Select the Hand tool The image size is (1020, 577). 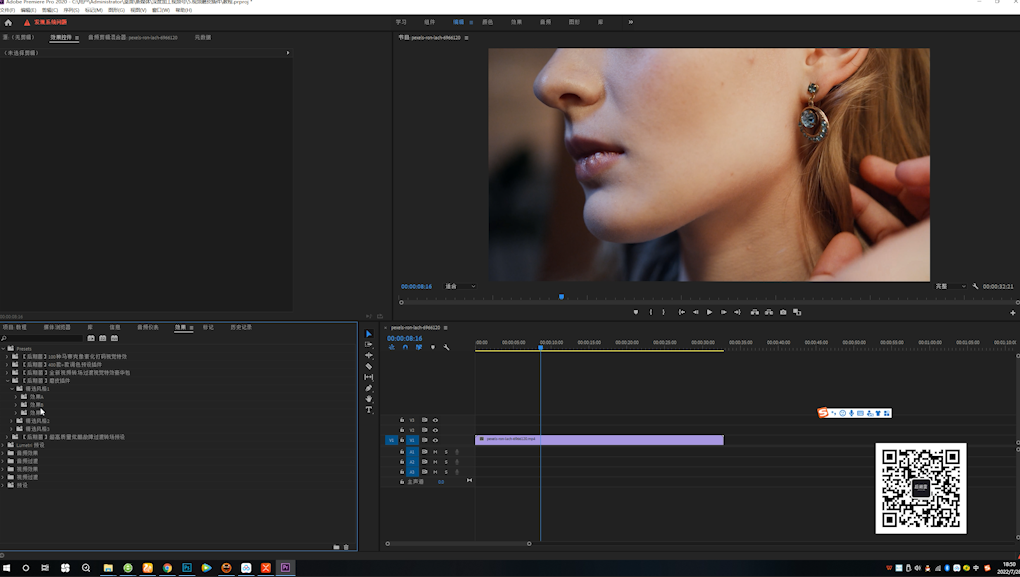click(368, 399)
